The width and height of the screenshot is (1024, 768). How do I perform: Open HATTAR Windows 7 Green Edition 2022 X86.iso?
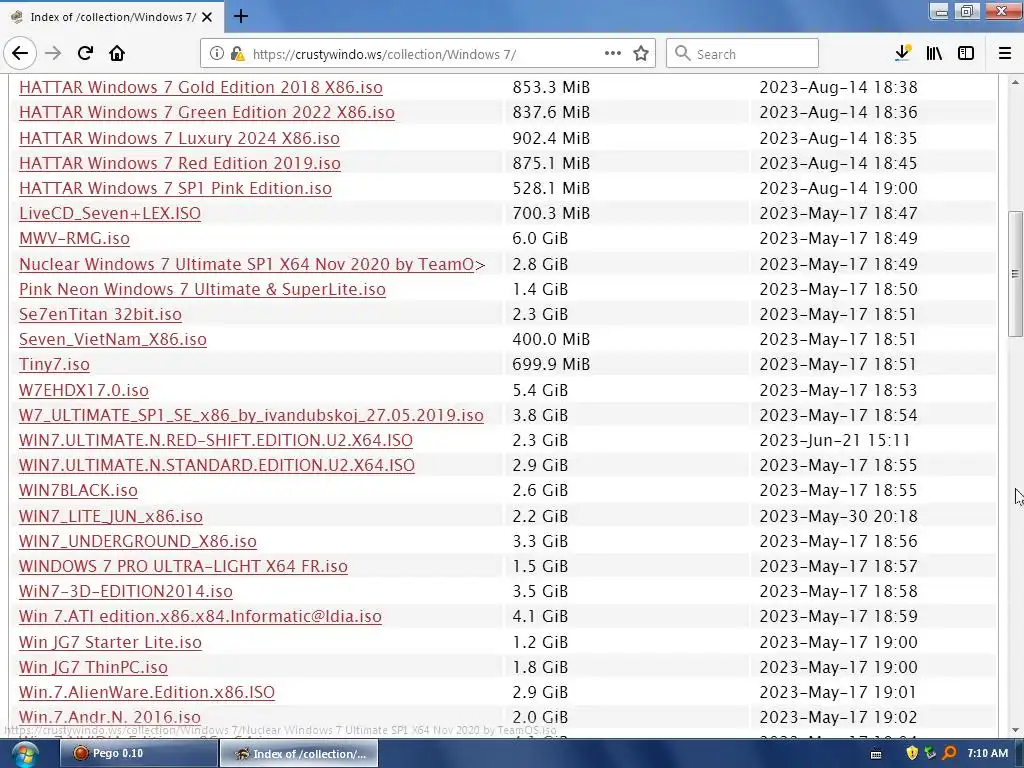tap(206, 112)
